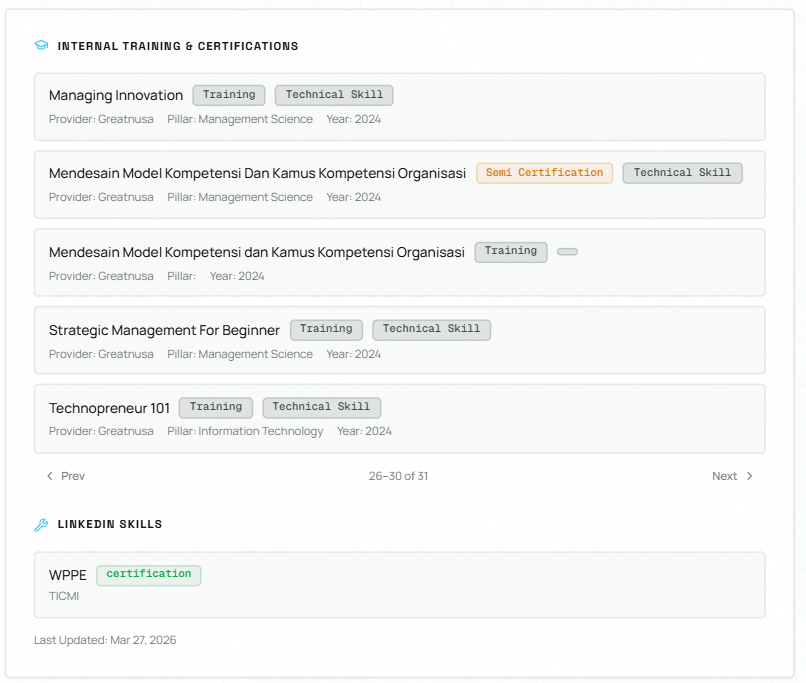The height and width of the screenshot is (683, 806).
Task: Select the WPPE LinkedIn skill card
Action: tap(399, 585)
